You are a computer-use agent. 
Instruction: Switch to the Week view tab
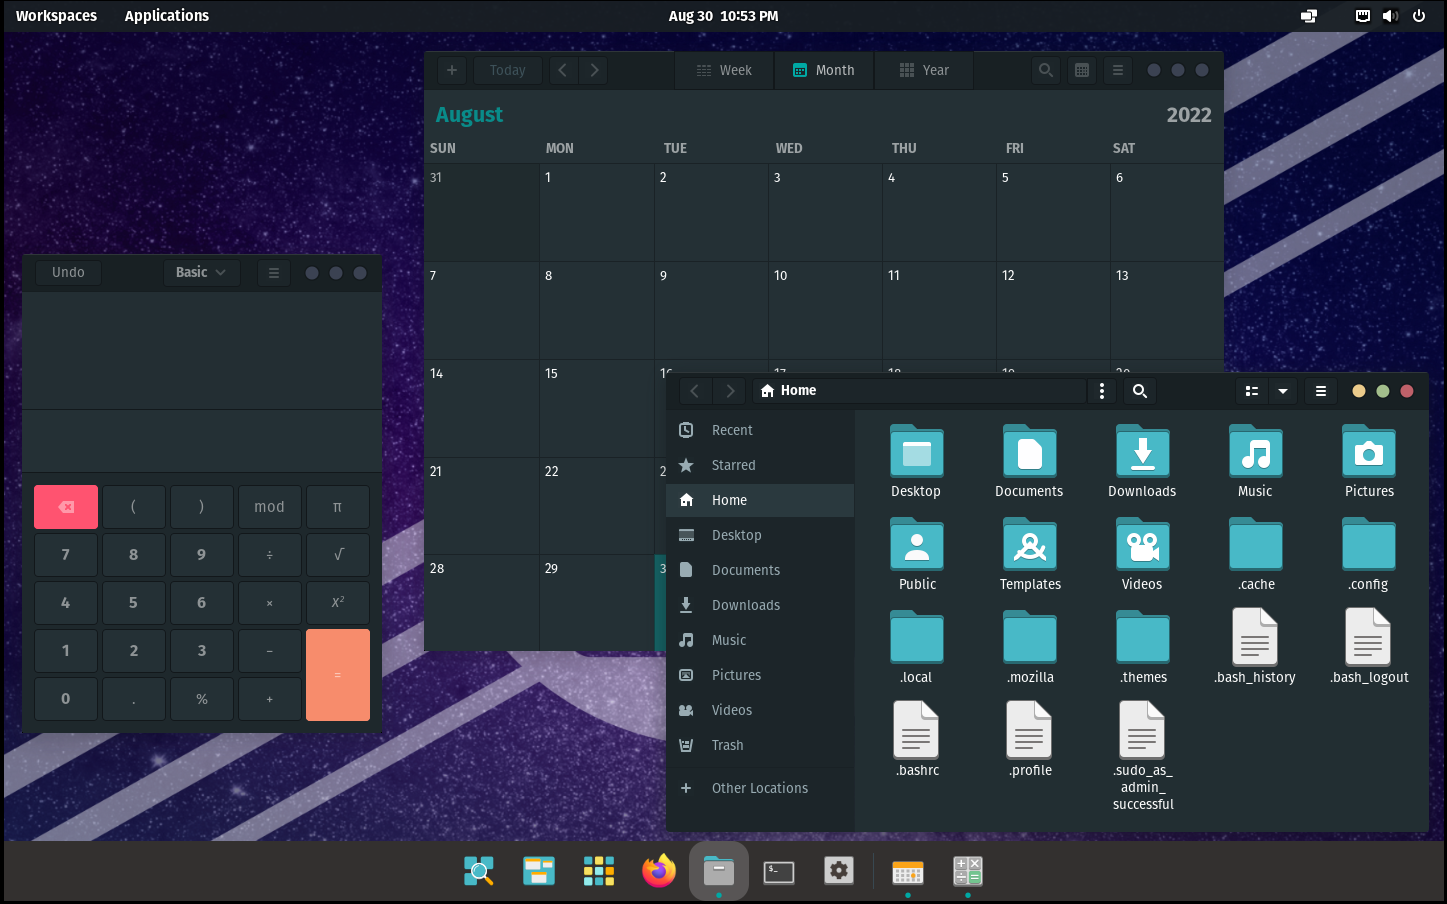pyautogui.click(x=724, y=70)
